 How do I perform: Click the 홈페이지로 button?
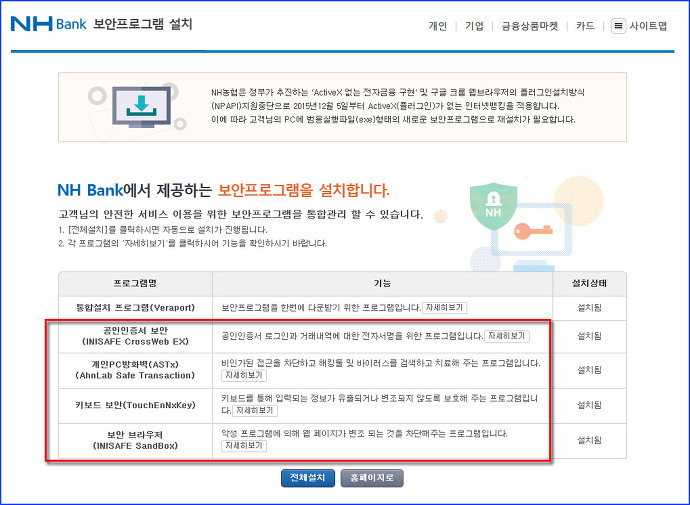[372, 478]
